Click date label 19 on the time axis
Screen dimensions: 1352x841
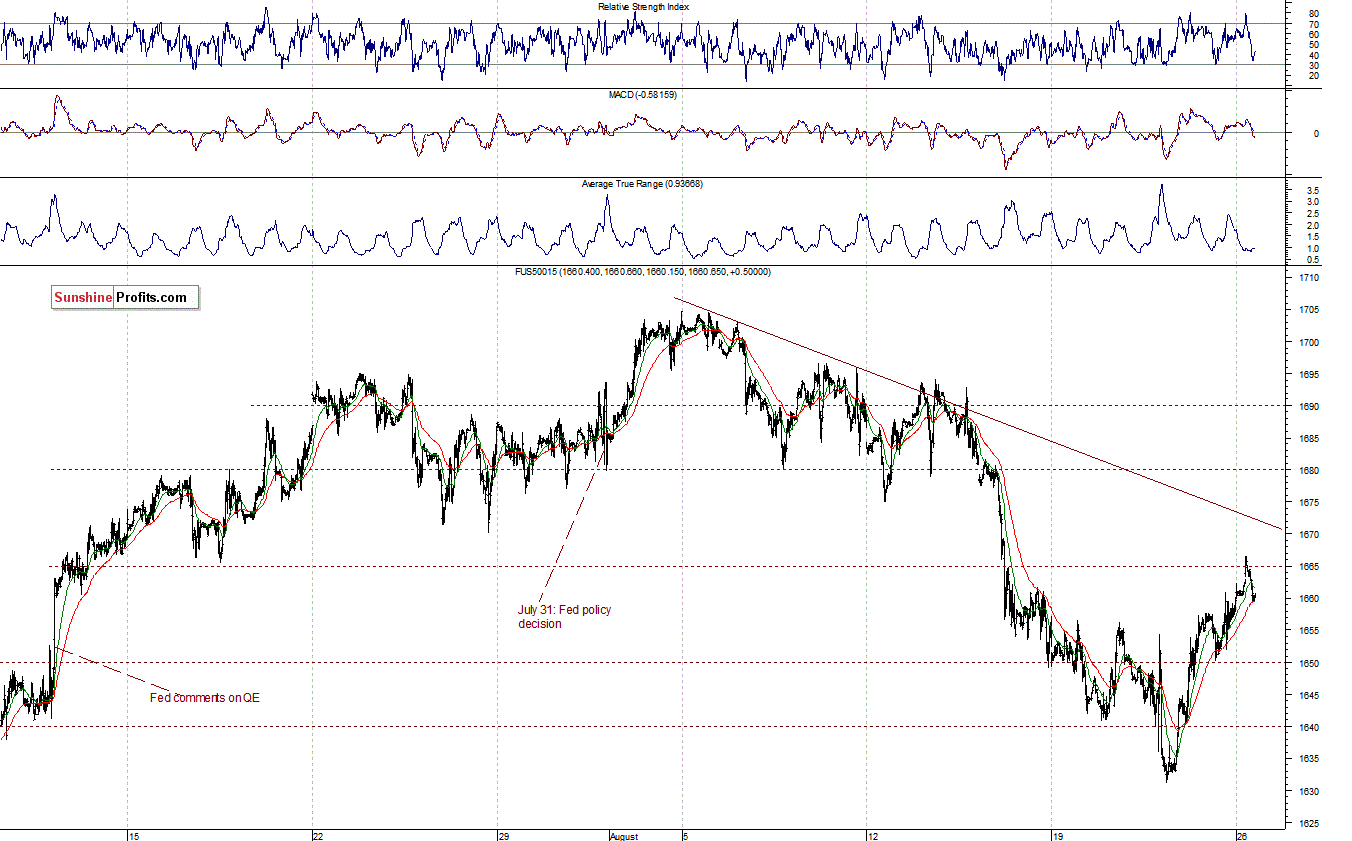click(1058, 835)
